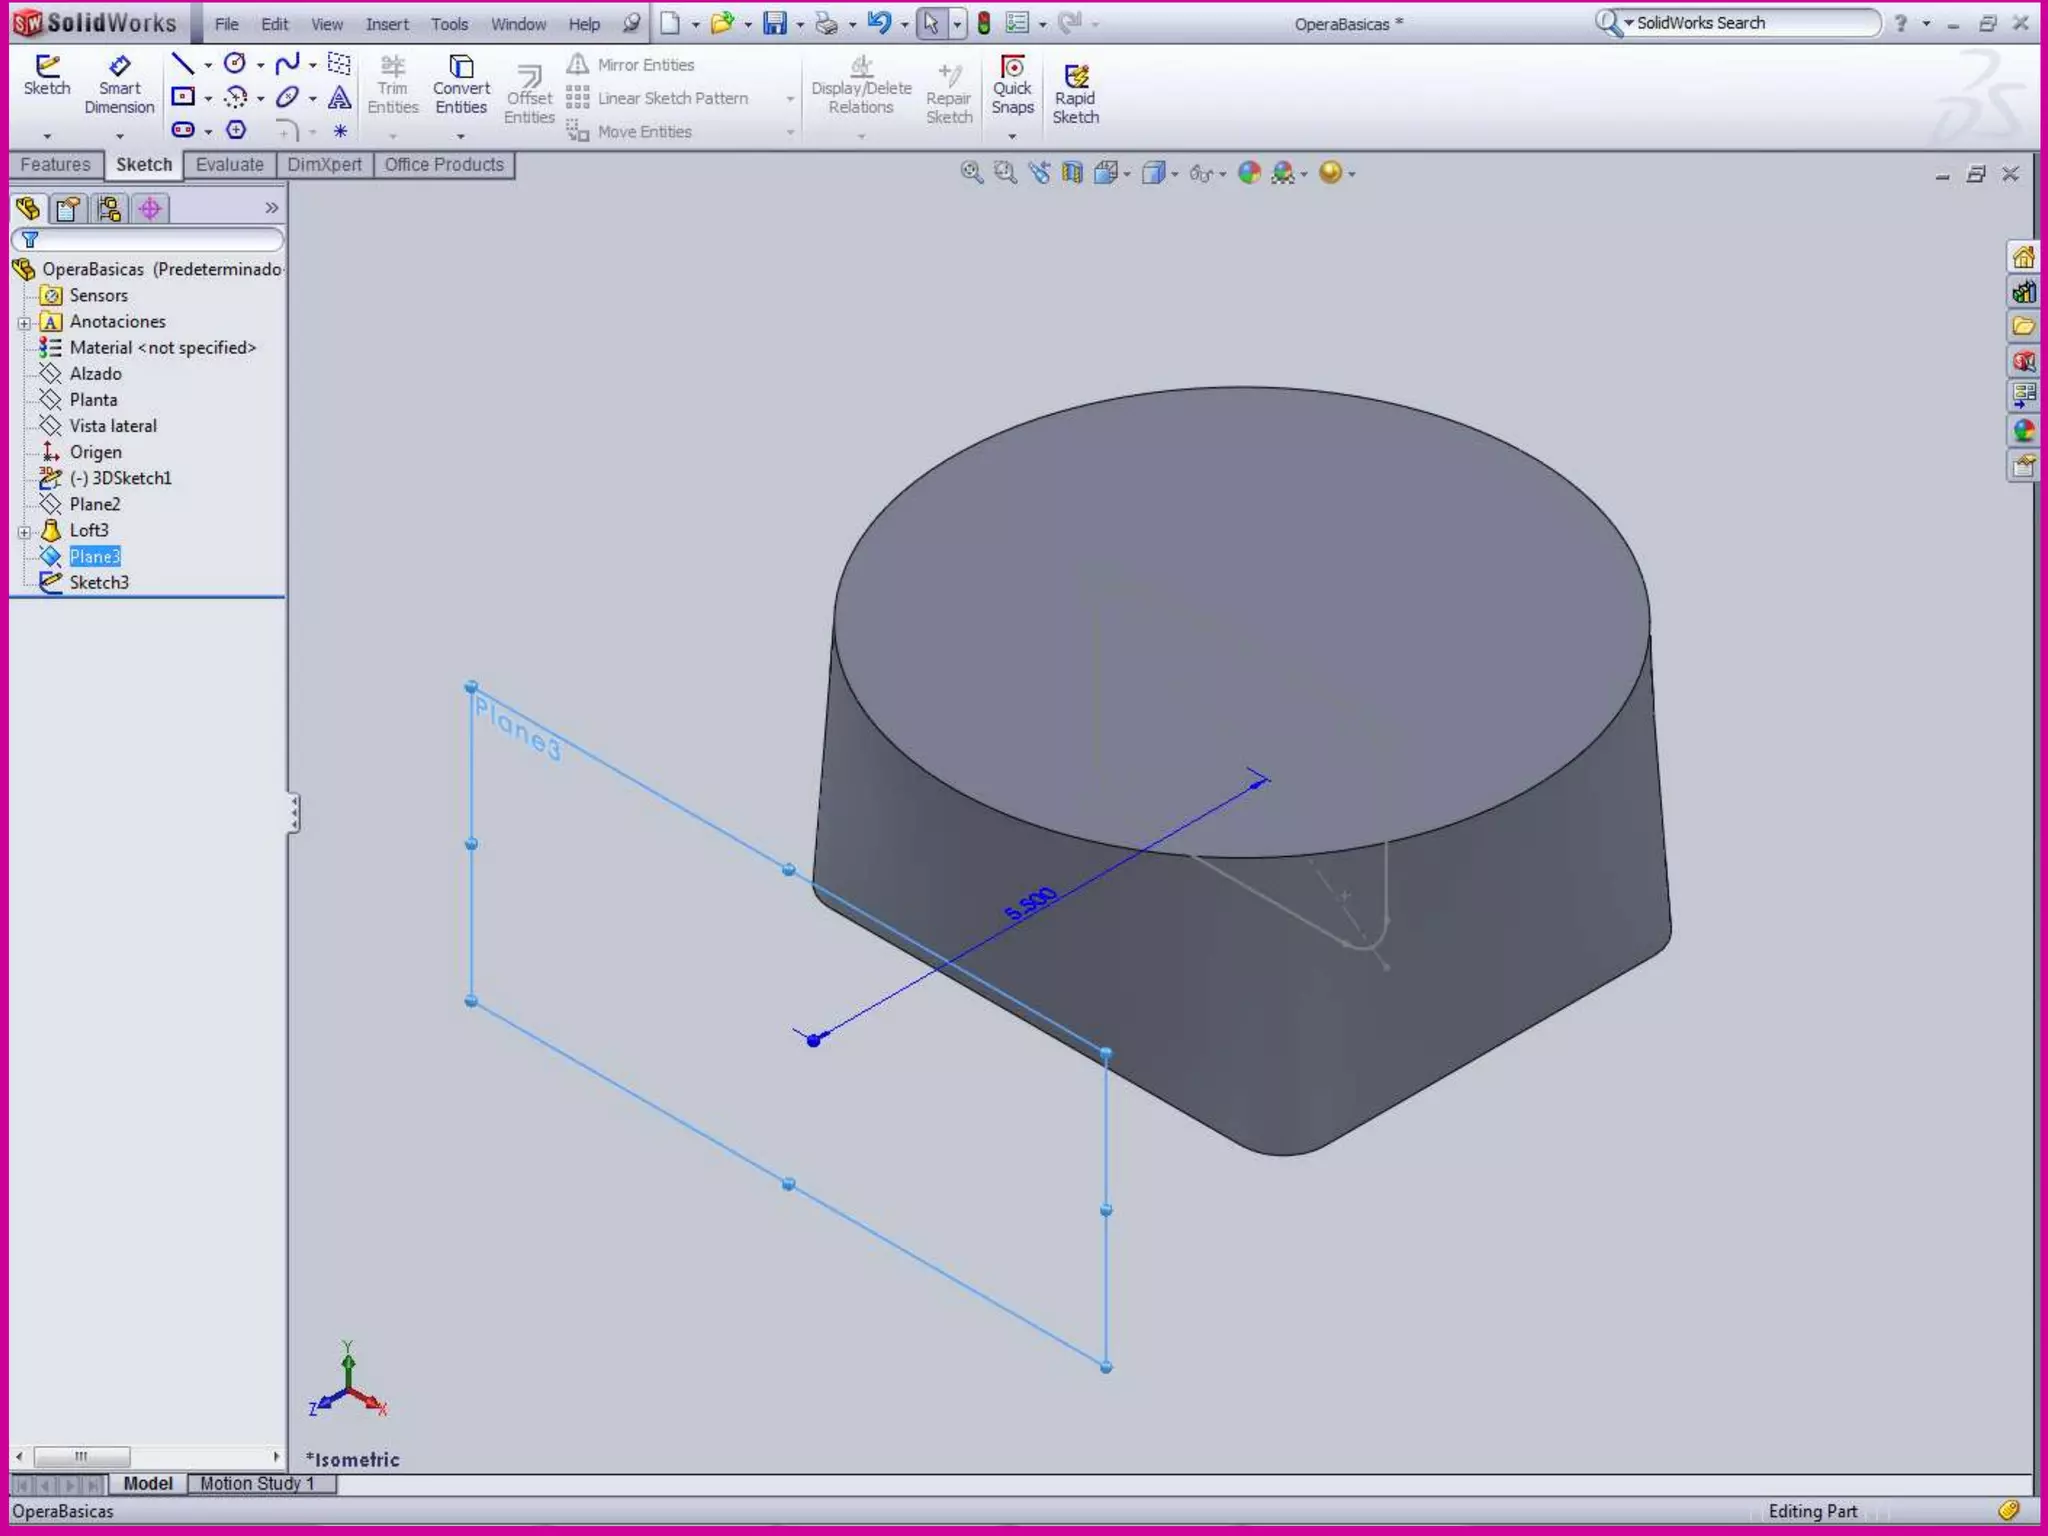Click the Edit Appearance color ball
The width and height of the screenshot is (2048, 1536).
coord(1249,173)
